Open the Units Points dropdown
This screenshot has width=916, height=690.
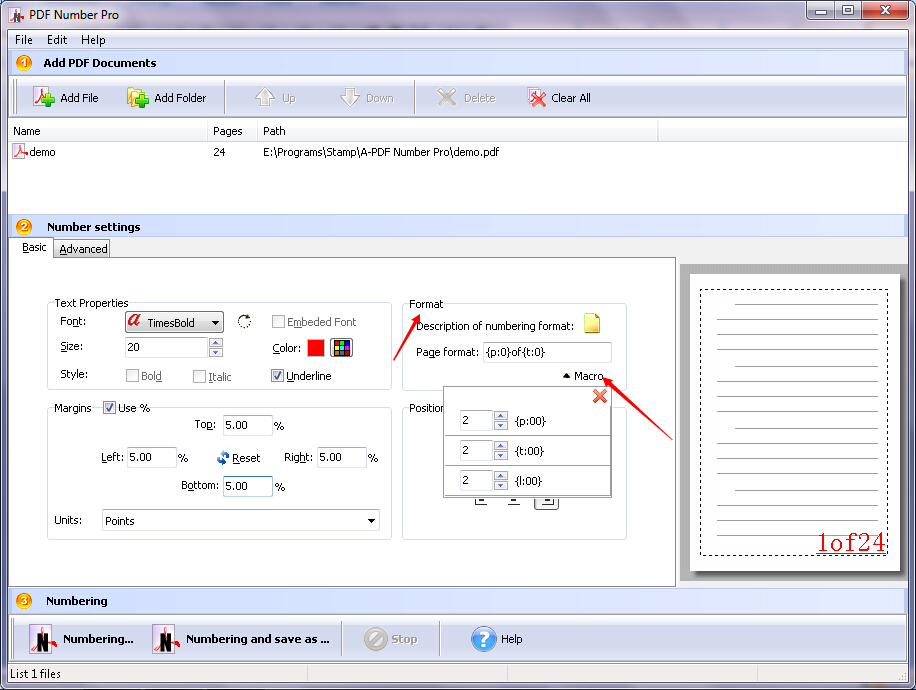[x=241, y=521]
